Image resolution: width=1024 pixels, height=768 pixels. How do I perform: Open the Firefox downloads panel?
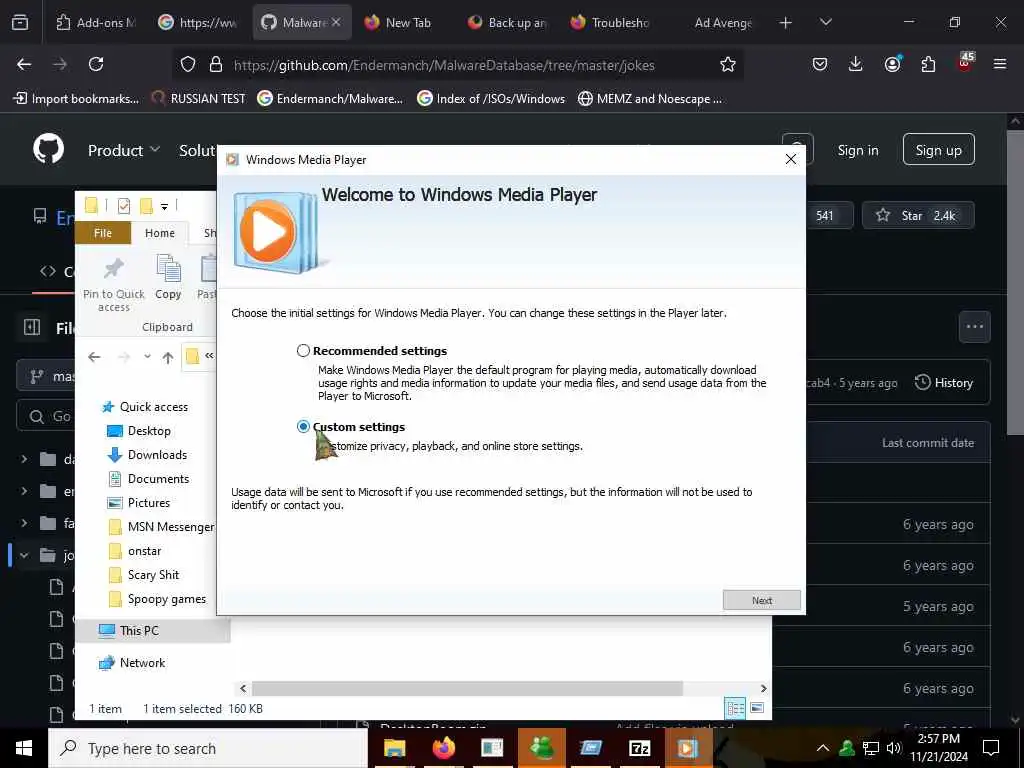[x=856, y=64]
